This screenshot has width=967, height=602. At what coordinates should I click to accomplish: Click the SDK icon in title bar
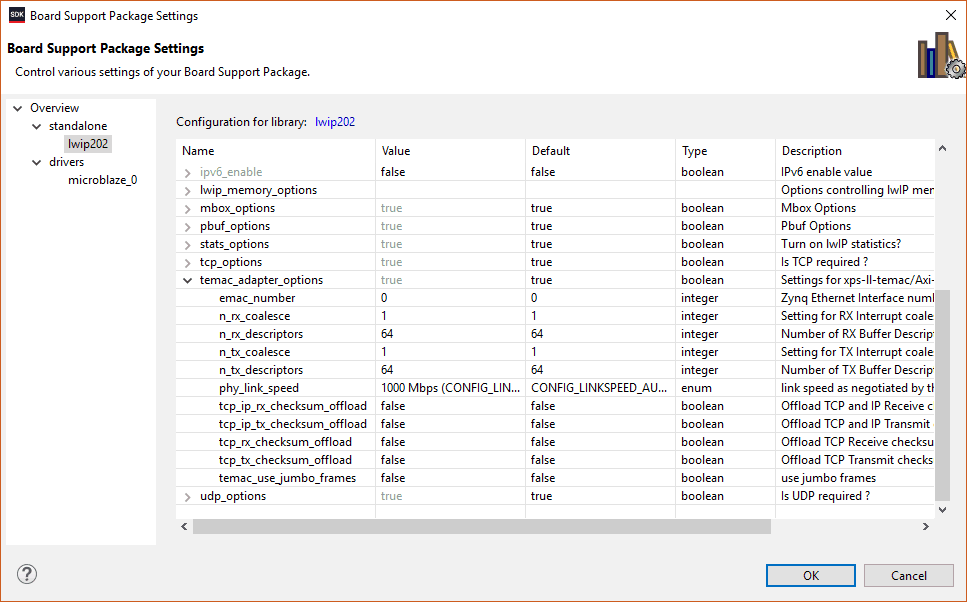coord(16,15)
